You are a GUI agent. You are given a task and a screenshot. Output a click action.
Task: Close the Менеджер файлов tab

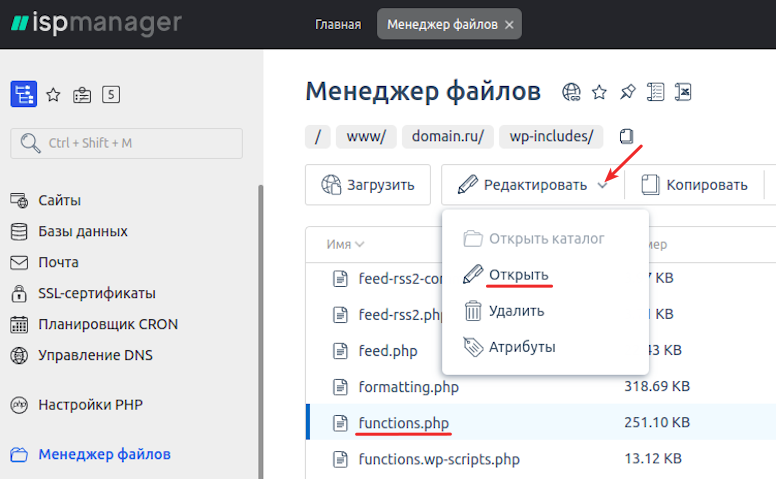(509, 25)
